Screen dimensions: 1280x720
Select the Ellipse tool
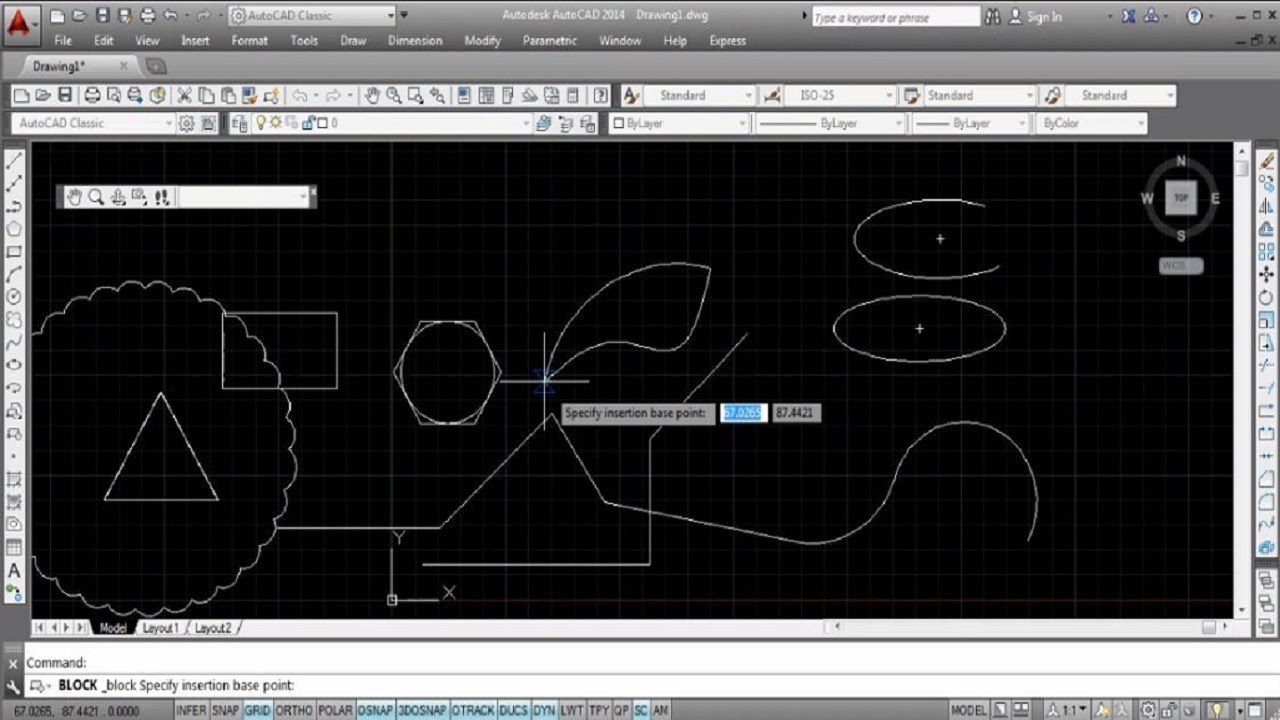[x=14, y=365]
